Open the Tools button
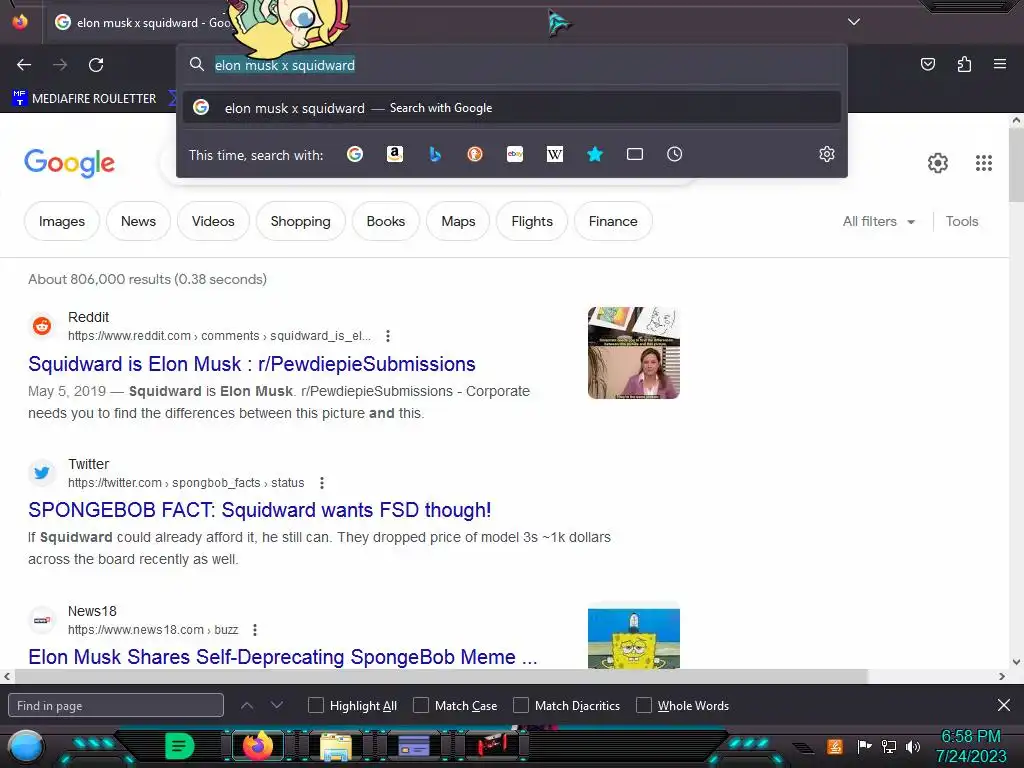Image resolution: width=1024 pixels, height=768 pixels. tap(962, 221)
